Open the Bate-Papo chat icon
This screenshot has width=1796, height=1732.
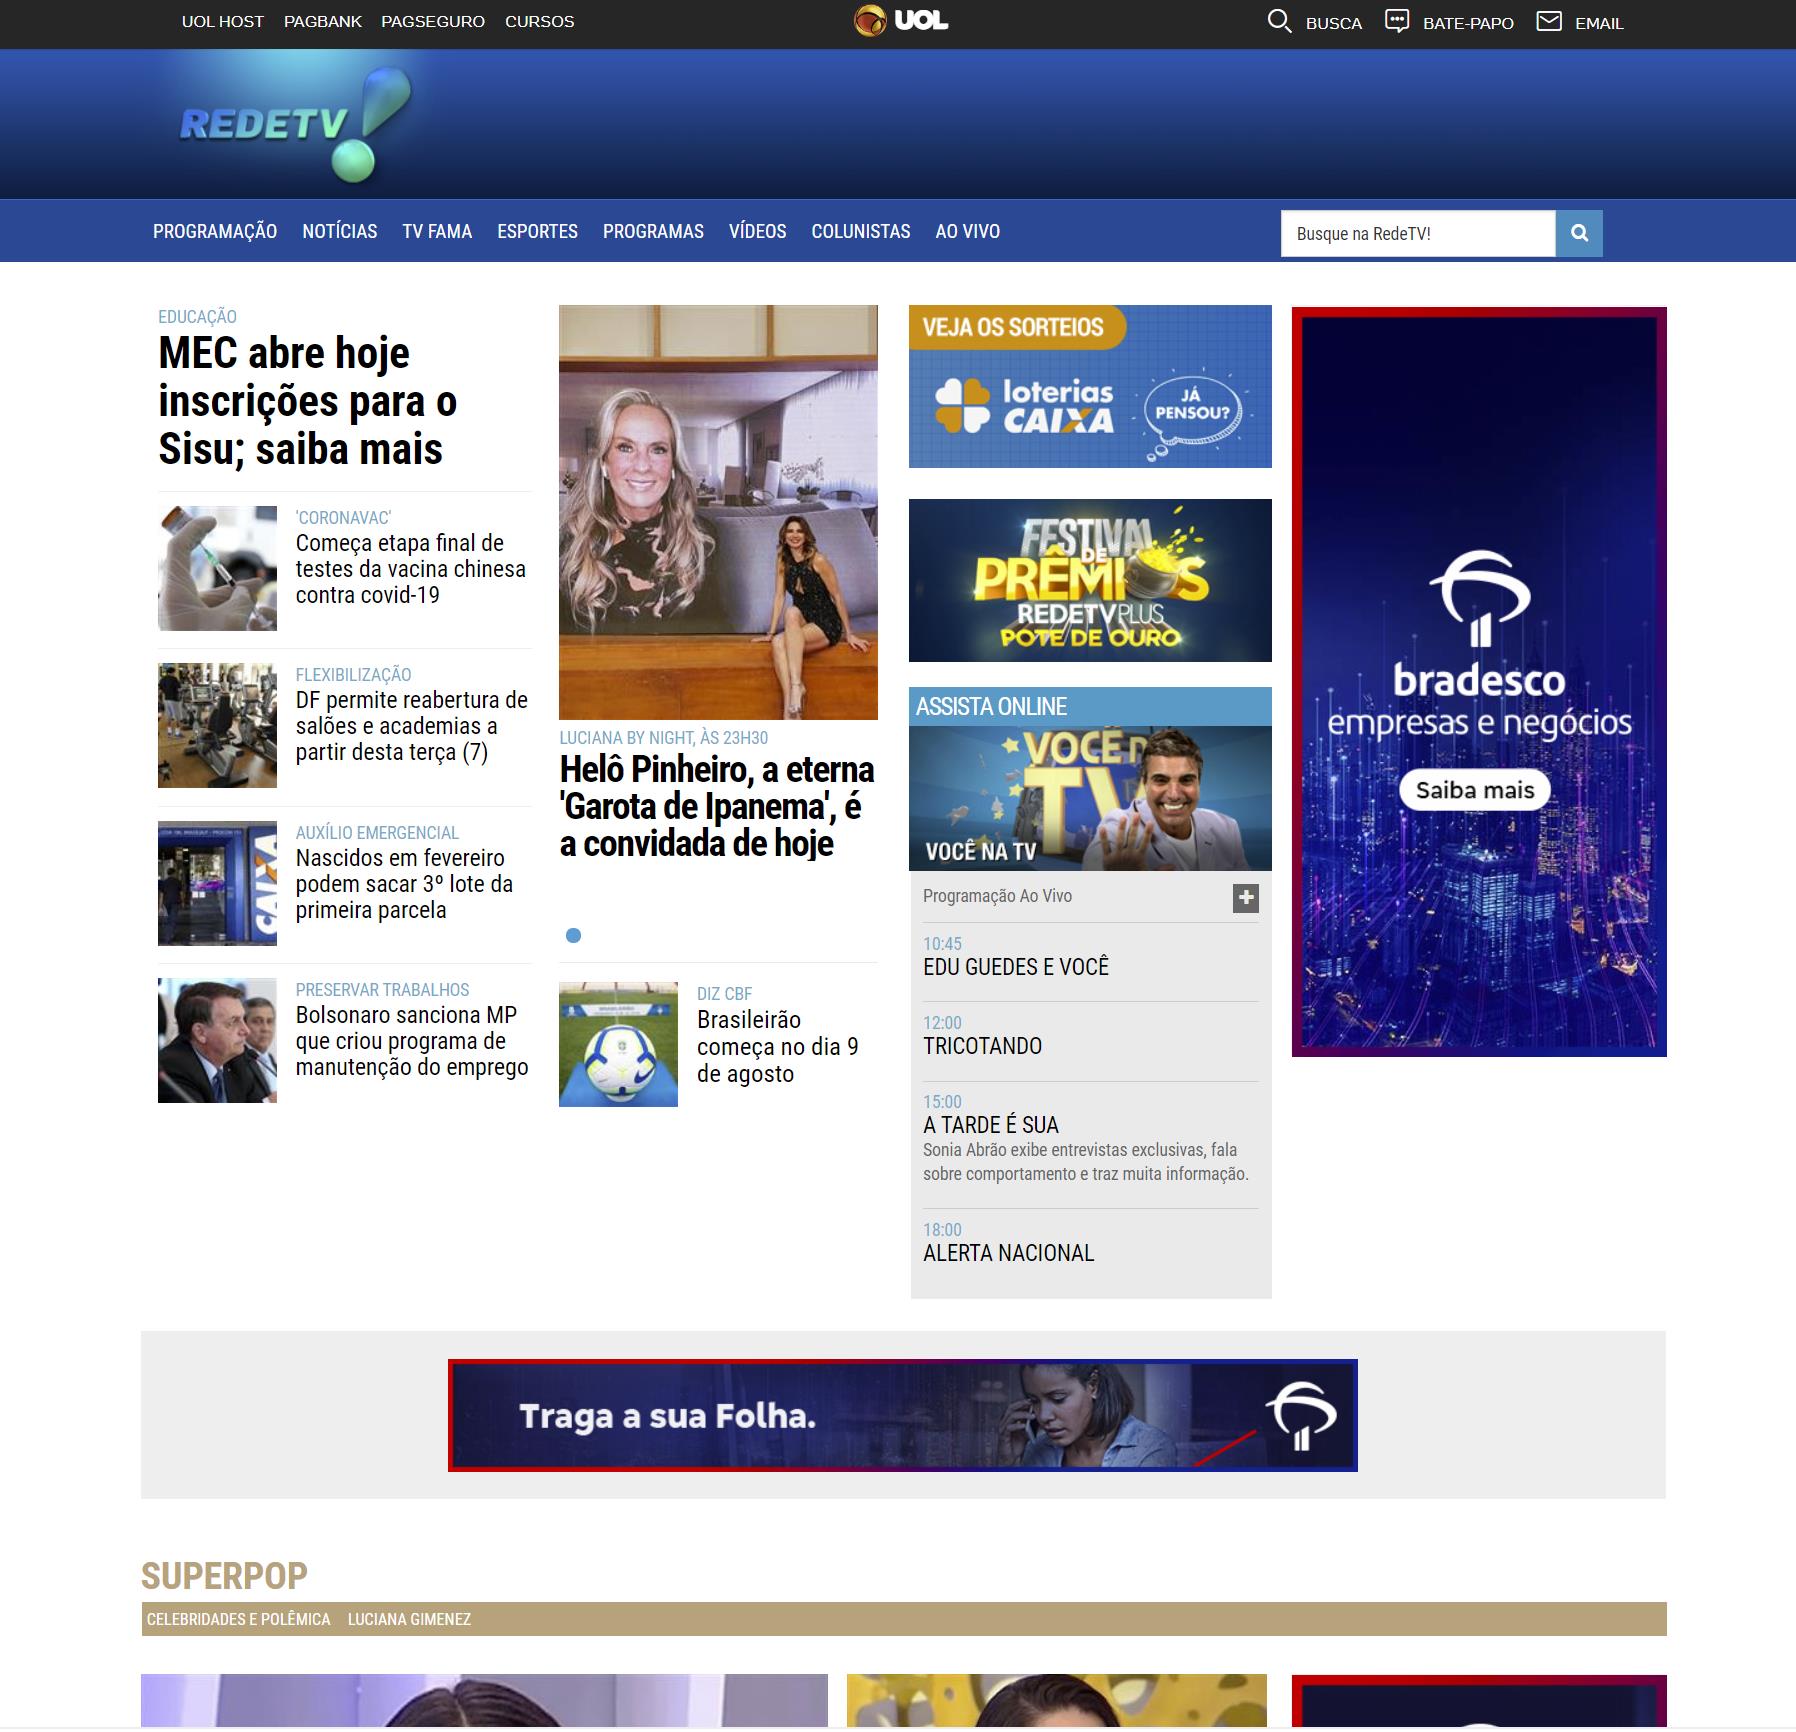[1397, 21]
